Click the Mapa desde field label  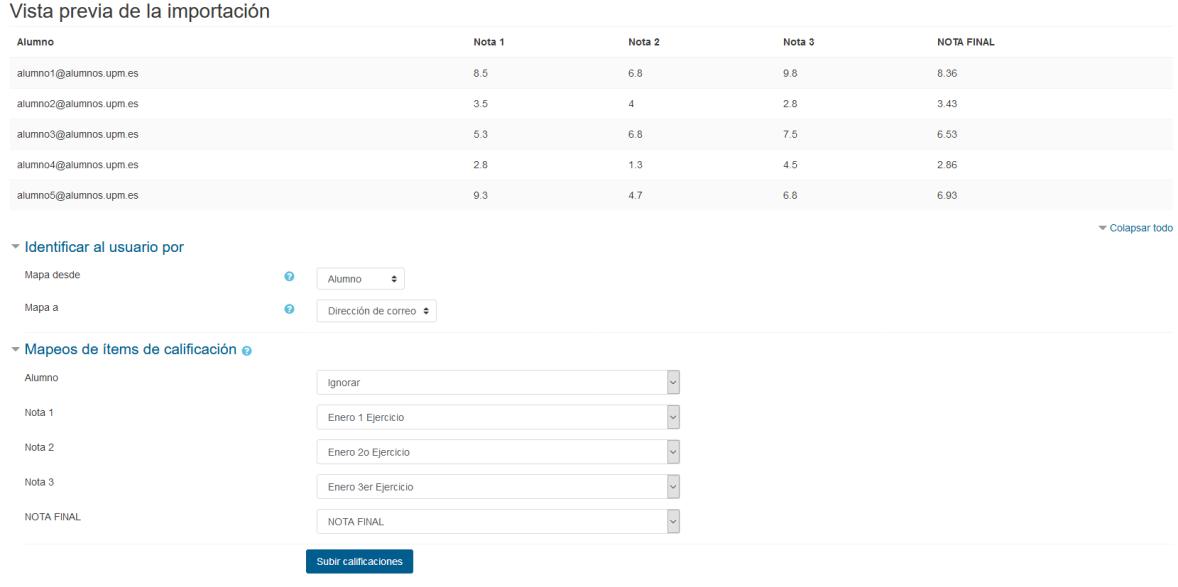coord(52,275)
